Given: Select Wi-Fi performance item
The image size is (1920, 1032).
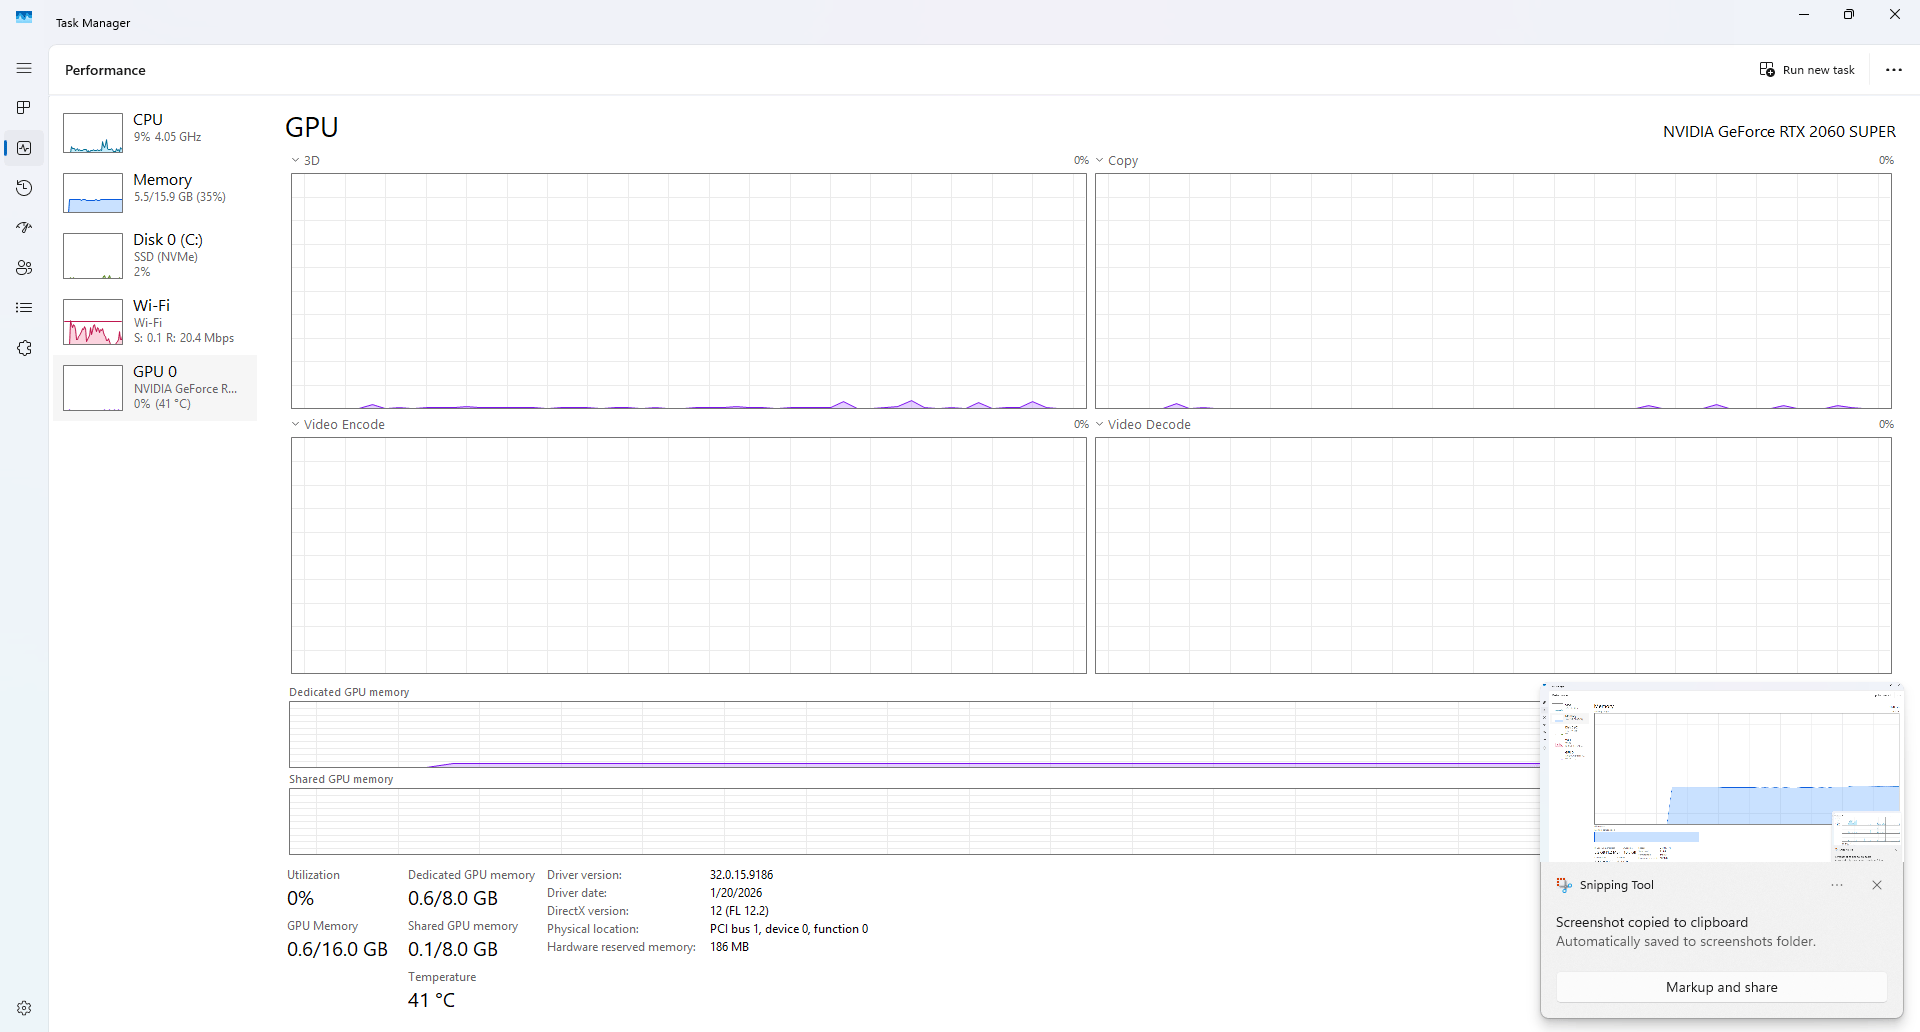Looking at the screenshot, I should pyautogui.click(x=155, y=322).
